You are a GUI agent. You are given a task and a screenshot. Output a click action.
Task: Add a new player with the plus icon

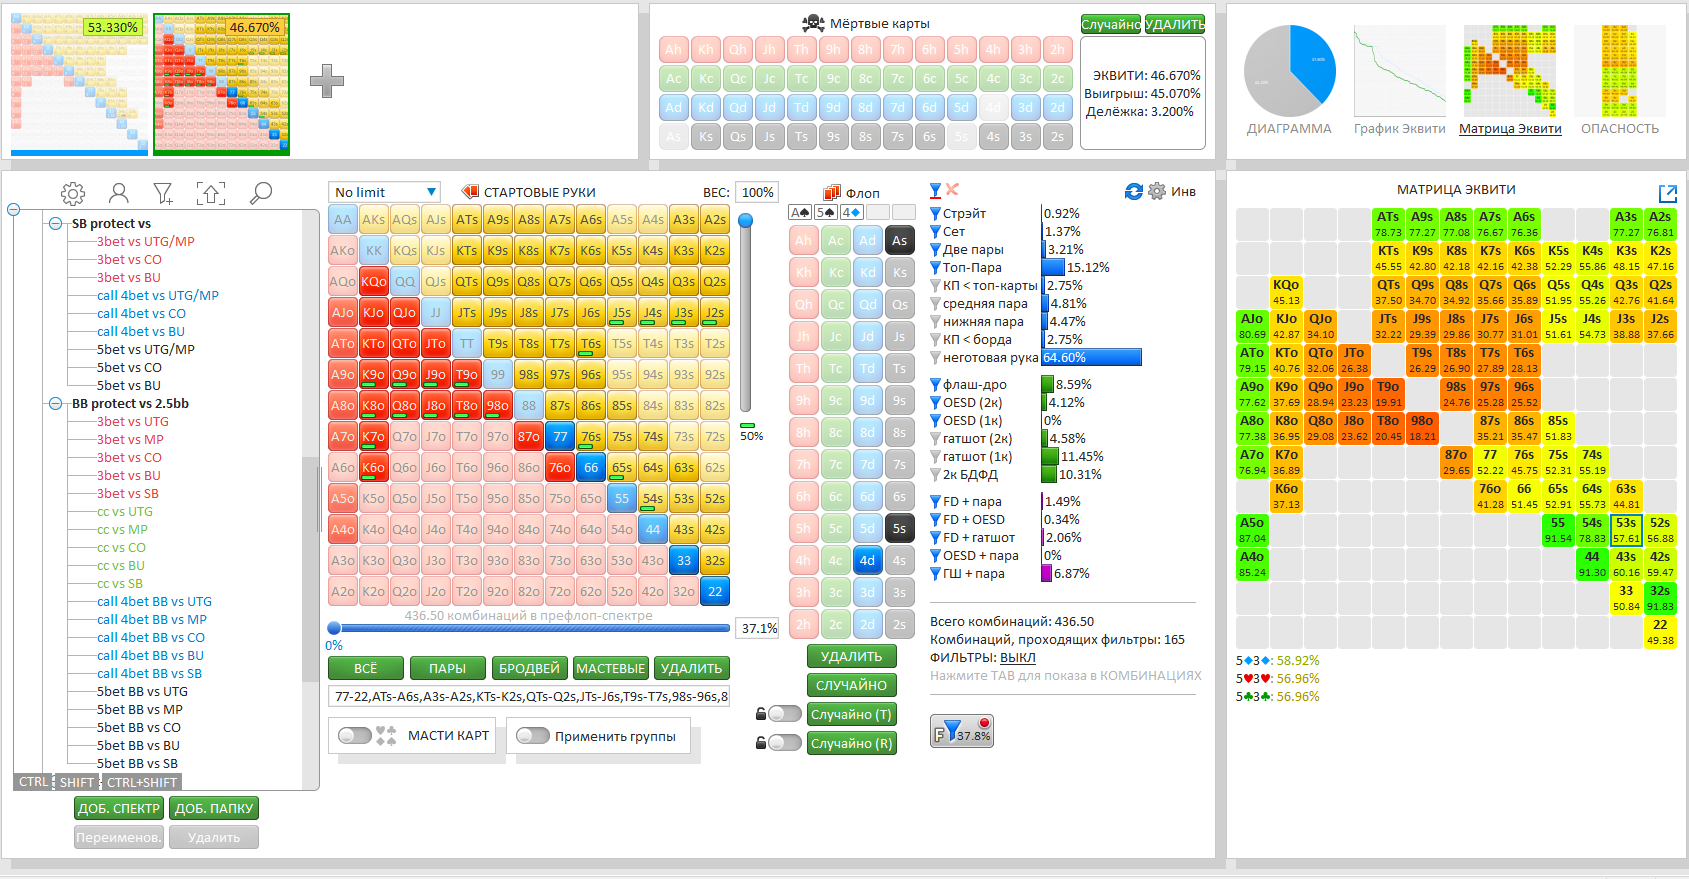coord(327,81)
